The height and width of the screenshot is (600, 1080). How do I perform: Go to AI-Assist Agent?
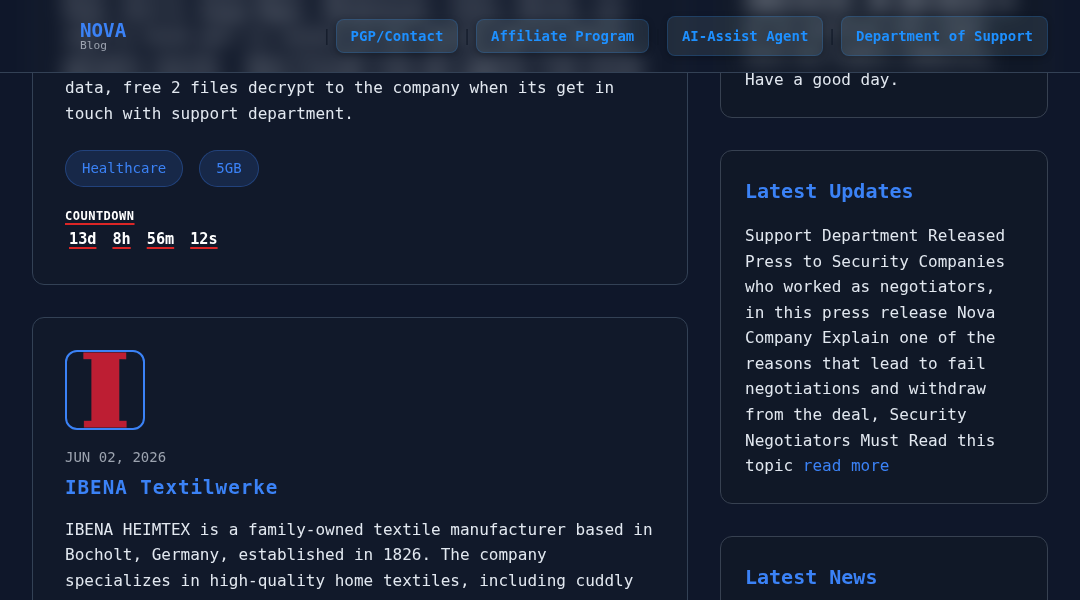click(x=745, y=36)
